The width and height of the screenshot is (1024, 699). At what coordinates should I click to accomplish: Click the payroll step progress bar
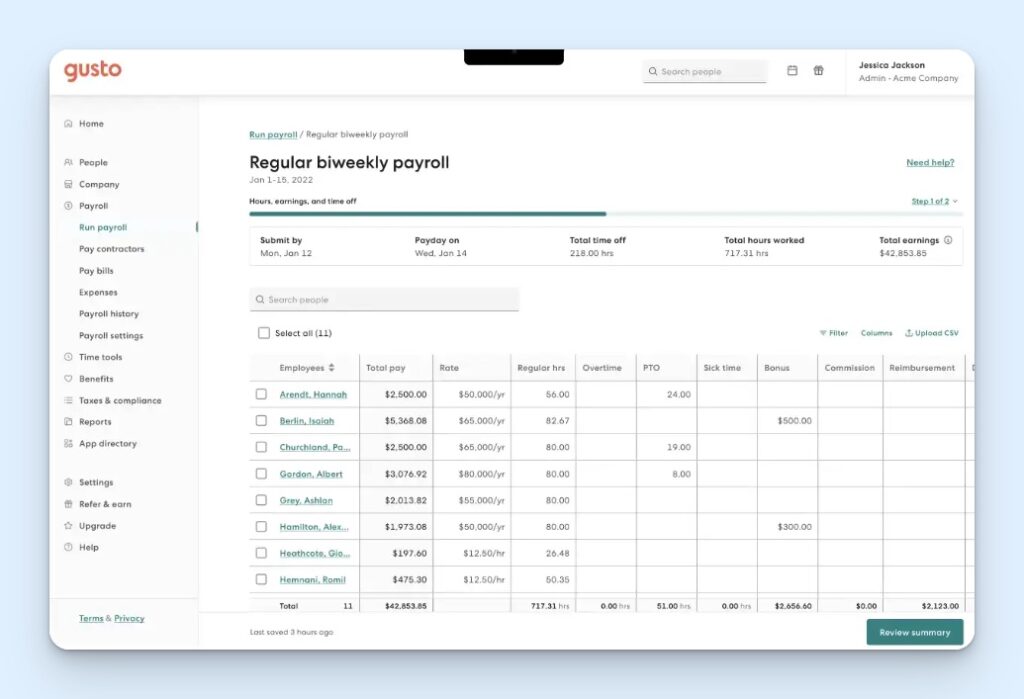(605, 214)
